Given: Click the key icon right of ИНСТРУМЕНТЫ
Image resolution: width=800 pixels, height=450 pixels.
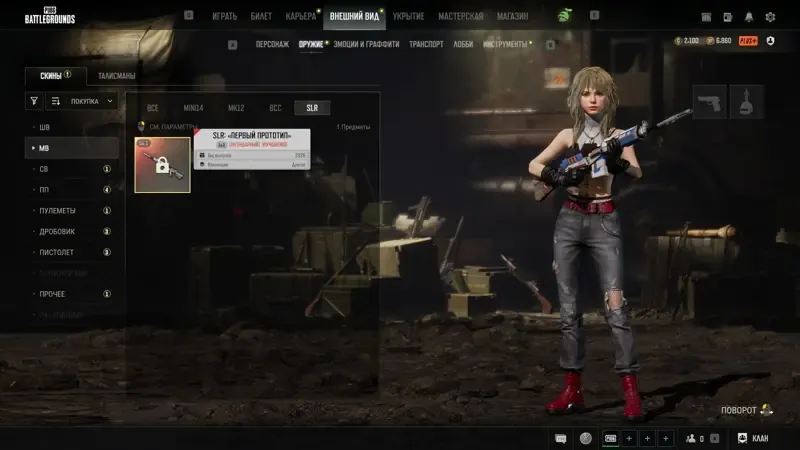Looking at the screenshot, I should tap(551, 45).
